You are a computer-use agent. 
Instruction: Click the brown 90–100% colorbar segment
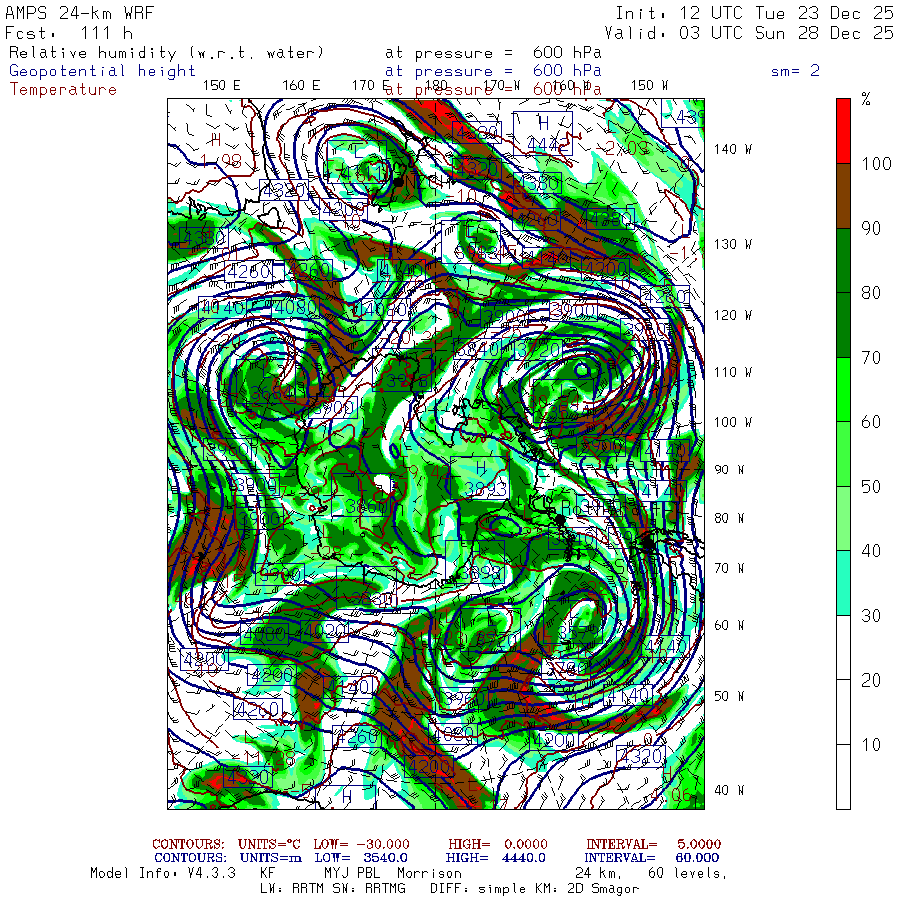843,196
